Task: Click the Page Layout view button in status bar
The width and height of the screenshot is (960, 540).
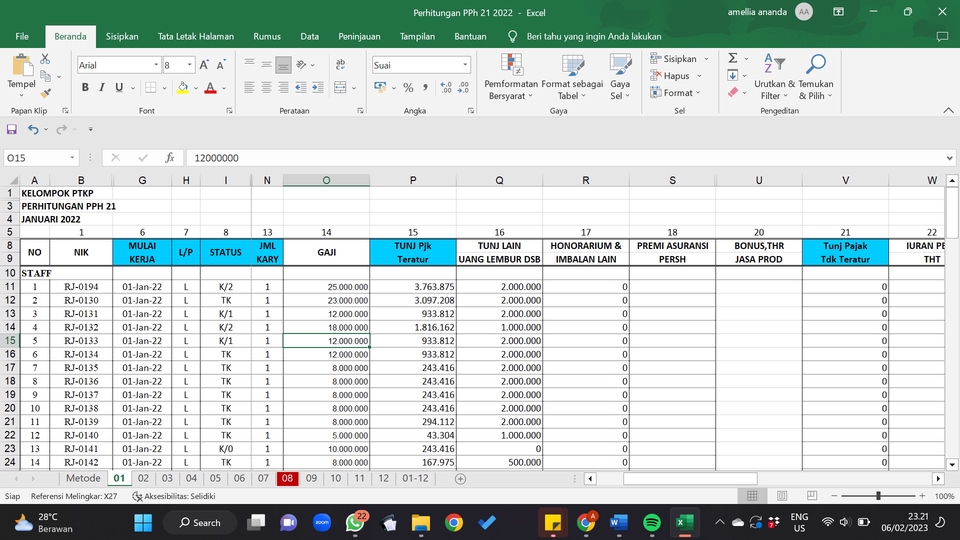Action: (782, 496)
